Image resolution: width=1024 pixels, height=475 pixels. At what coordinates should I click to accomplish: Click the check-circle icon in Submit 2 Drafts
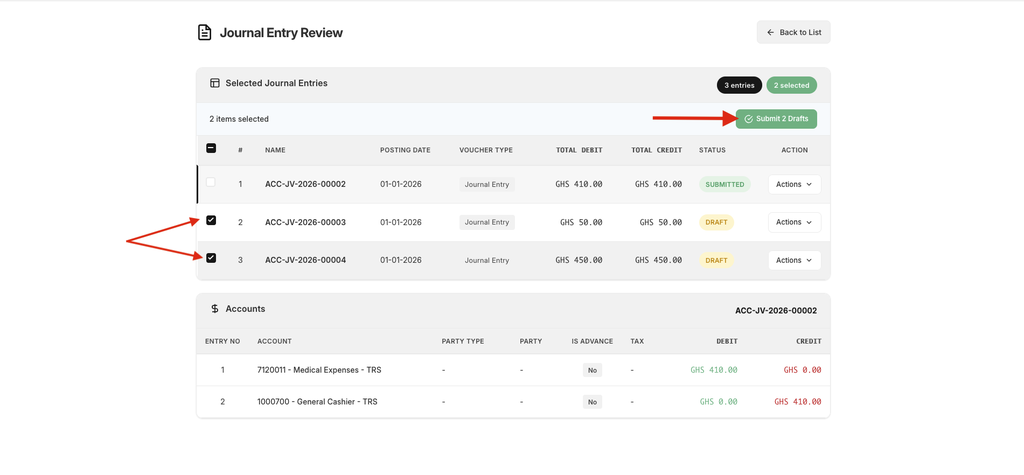[748, 119]
